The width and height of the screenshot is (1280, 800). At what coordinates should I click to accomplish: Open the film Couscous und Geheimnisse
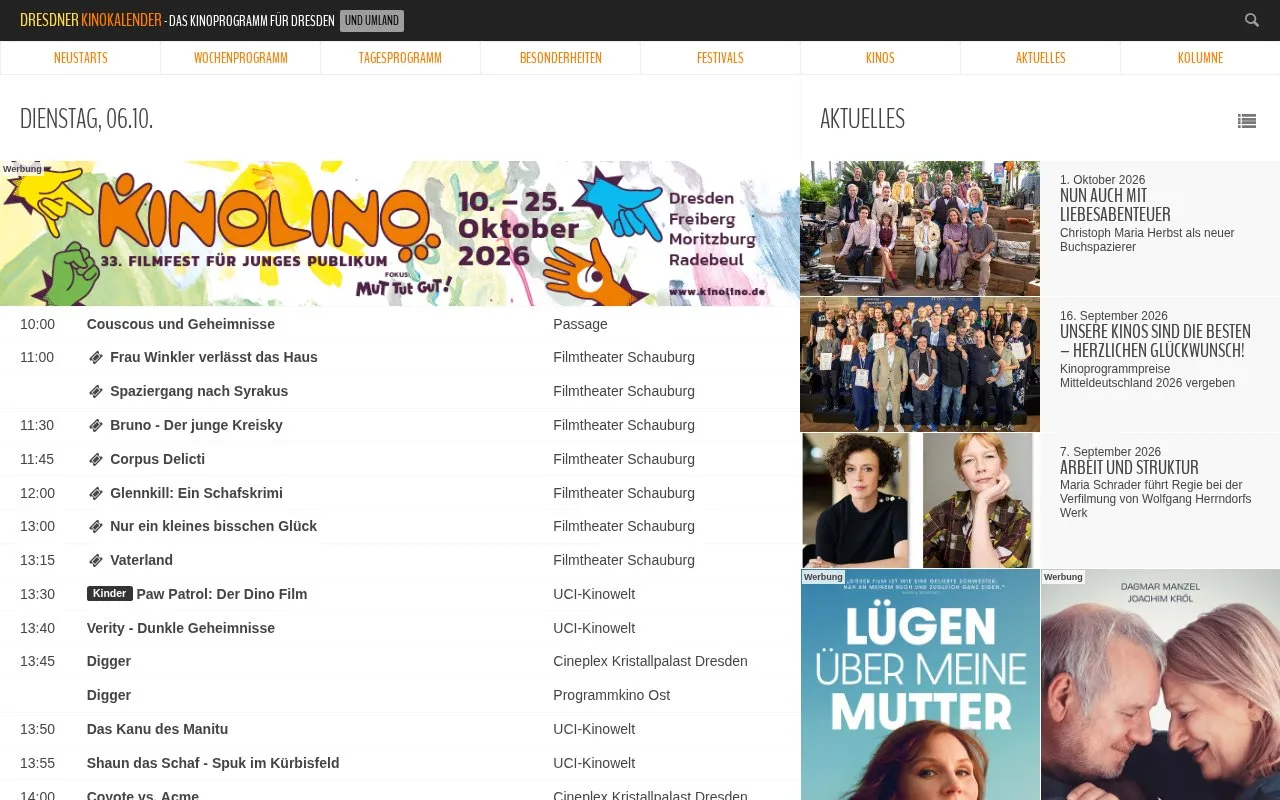pos(181,324)
